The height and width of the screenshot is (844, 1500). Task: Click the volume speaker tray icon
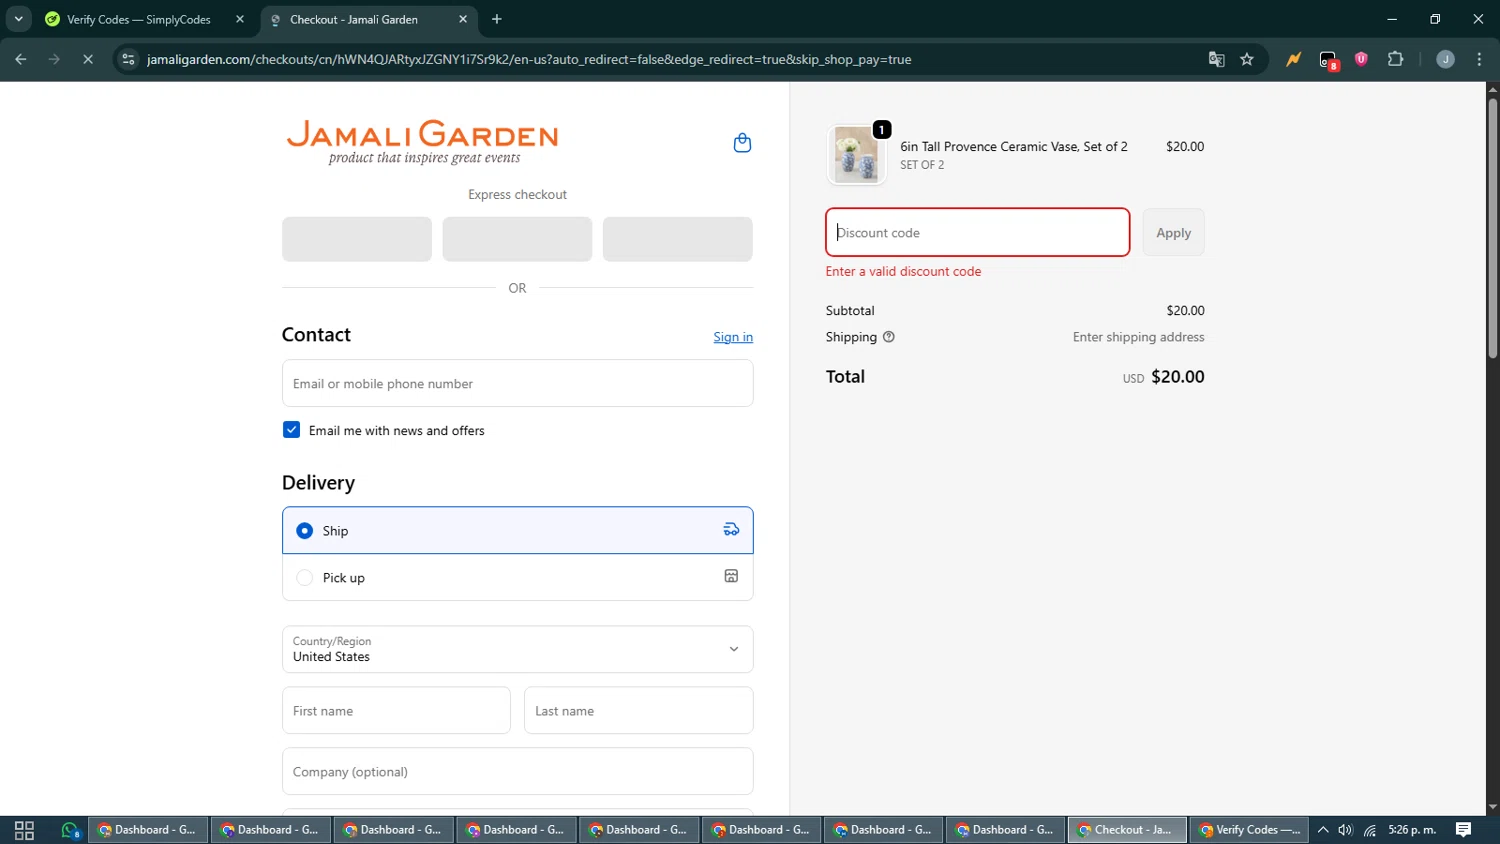pyautogui.click(x=1346, y=830)
